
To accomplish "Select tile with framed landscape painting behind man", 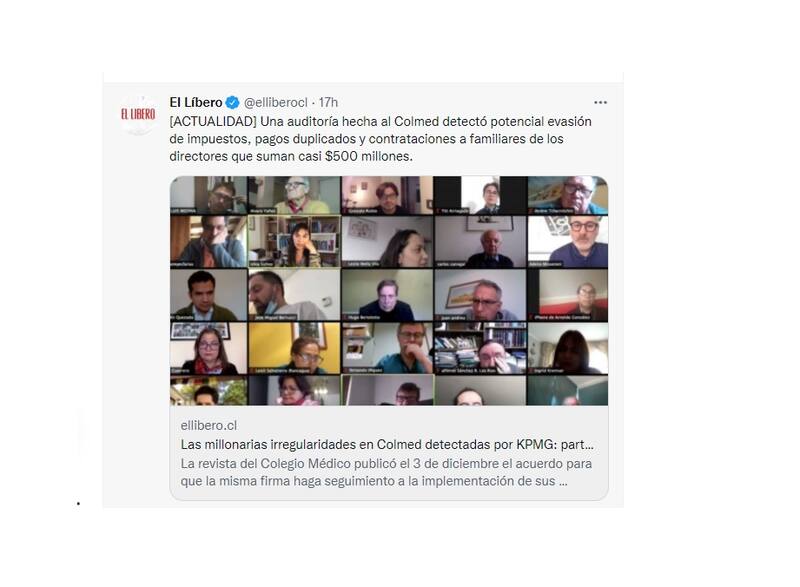I will 480,295.
